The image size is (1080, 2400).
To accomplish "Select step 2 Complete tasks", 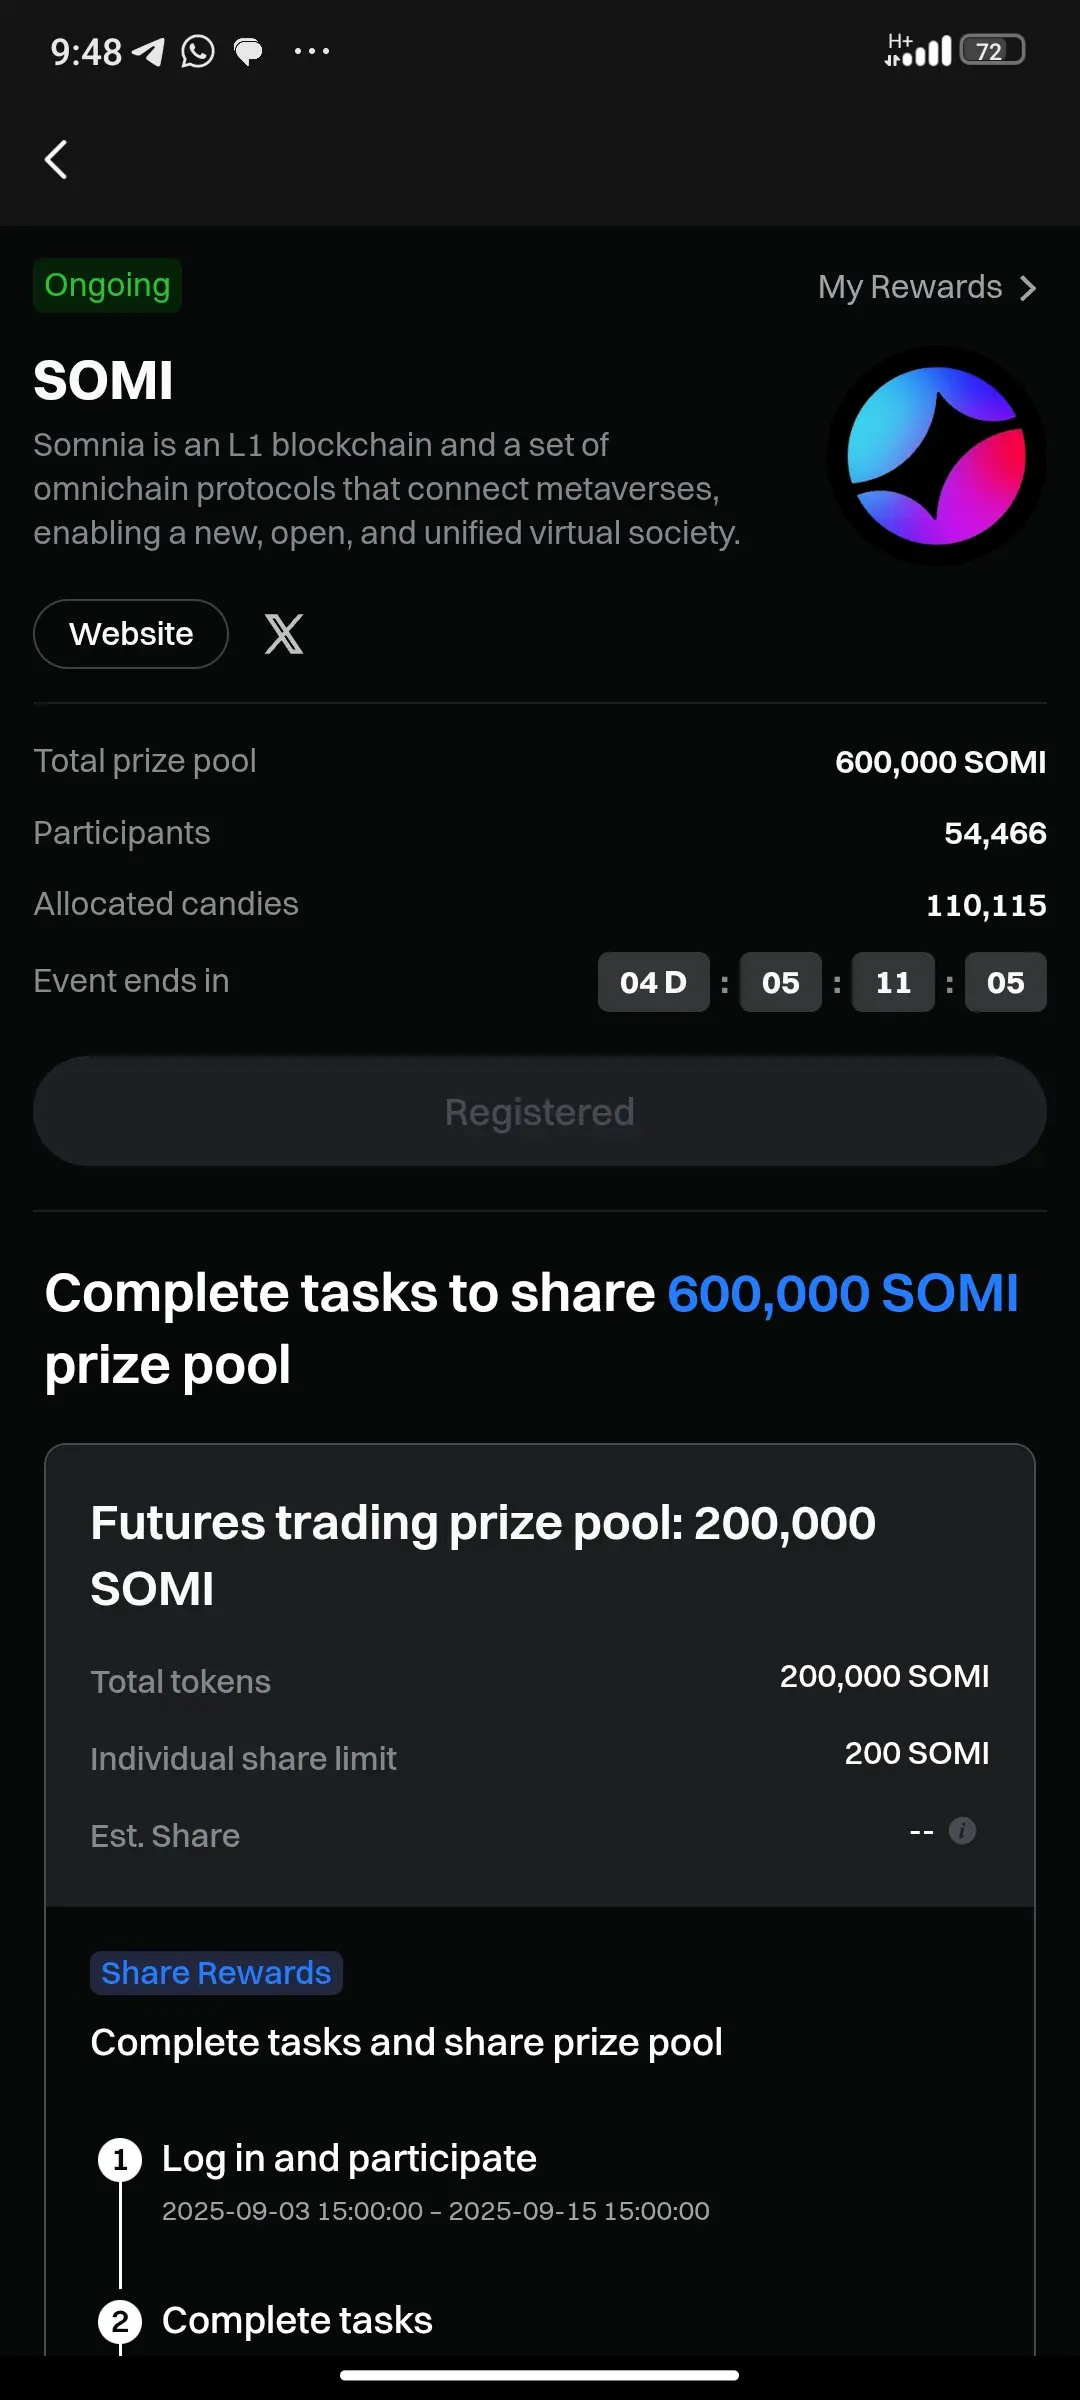I will (297, 2320).
